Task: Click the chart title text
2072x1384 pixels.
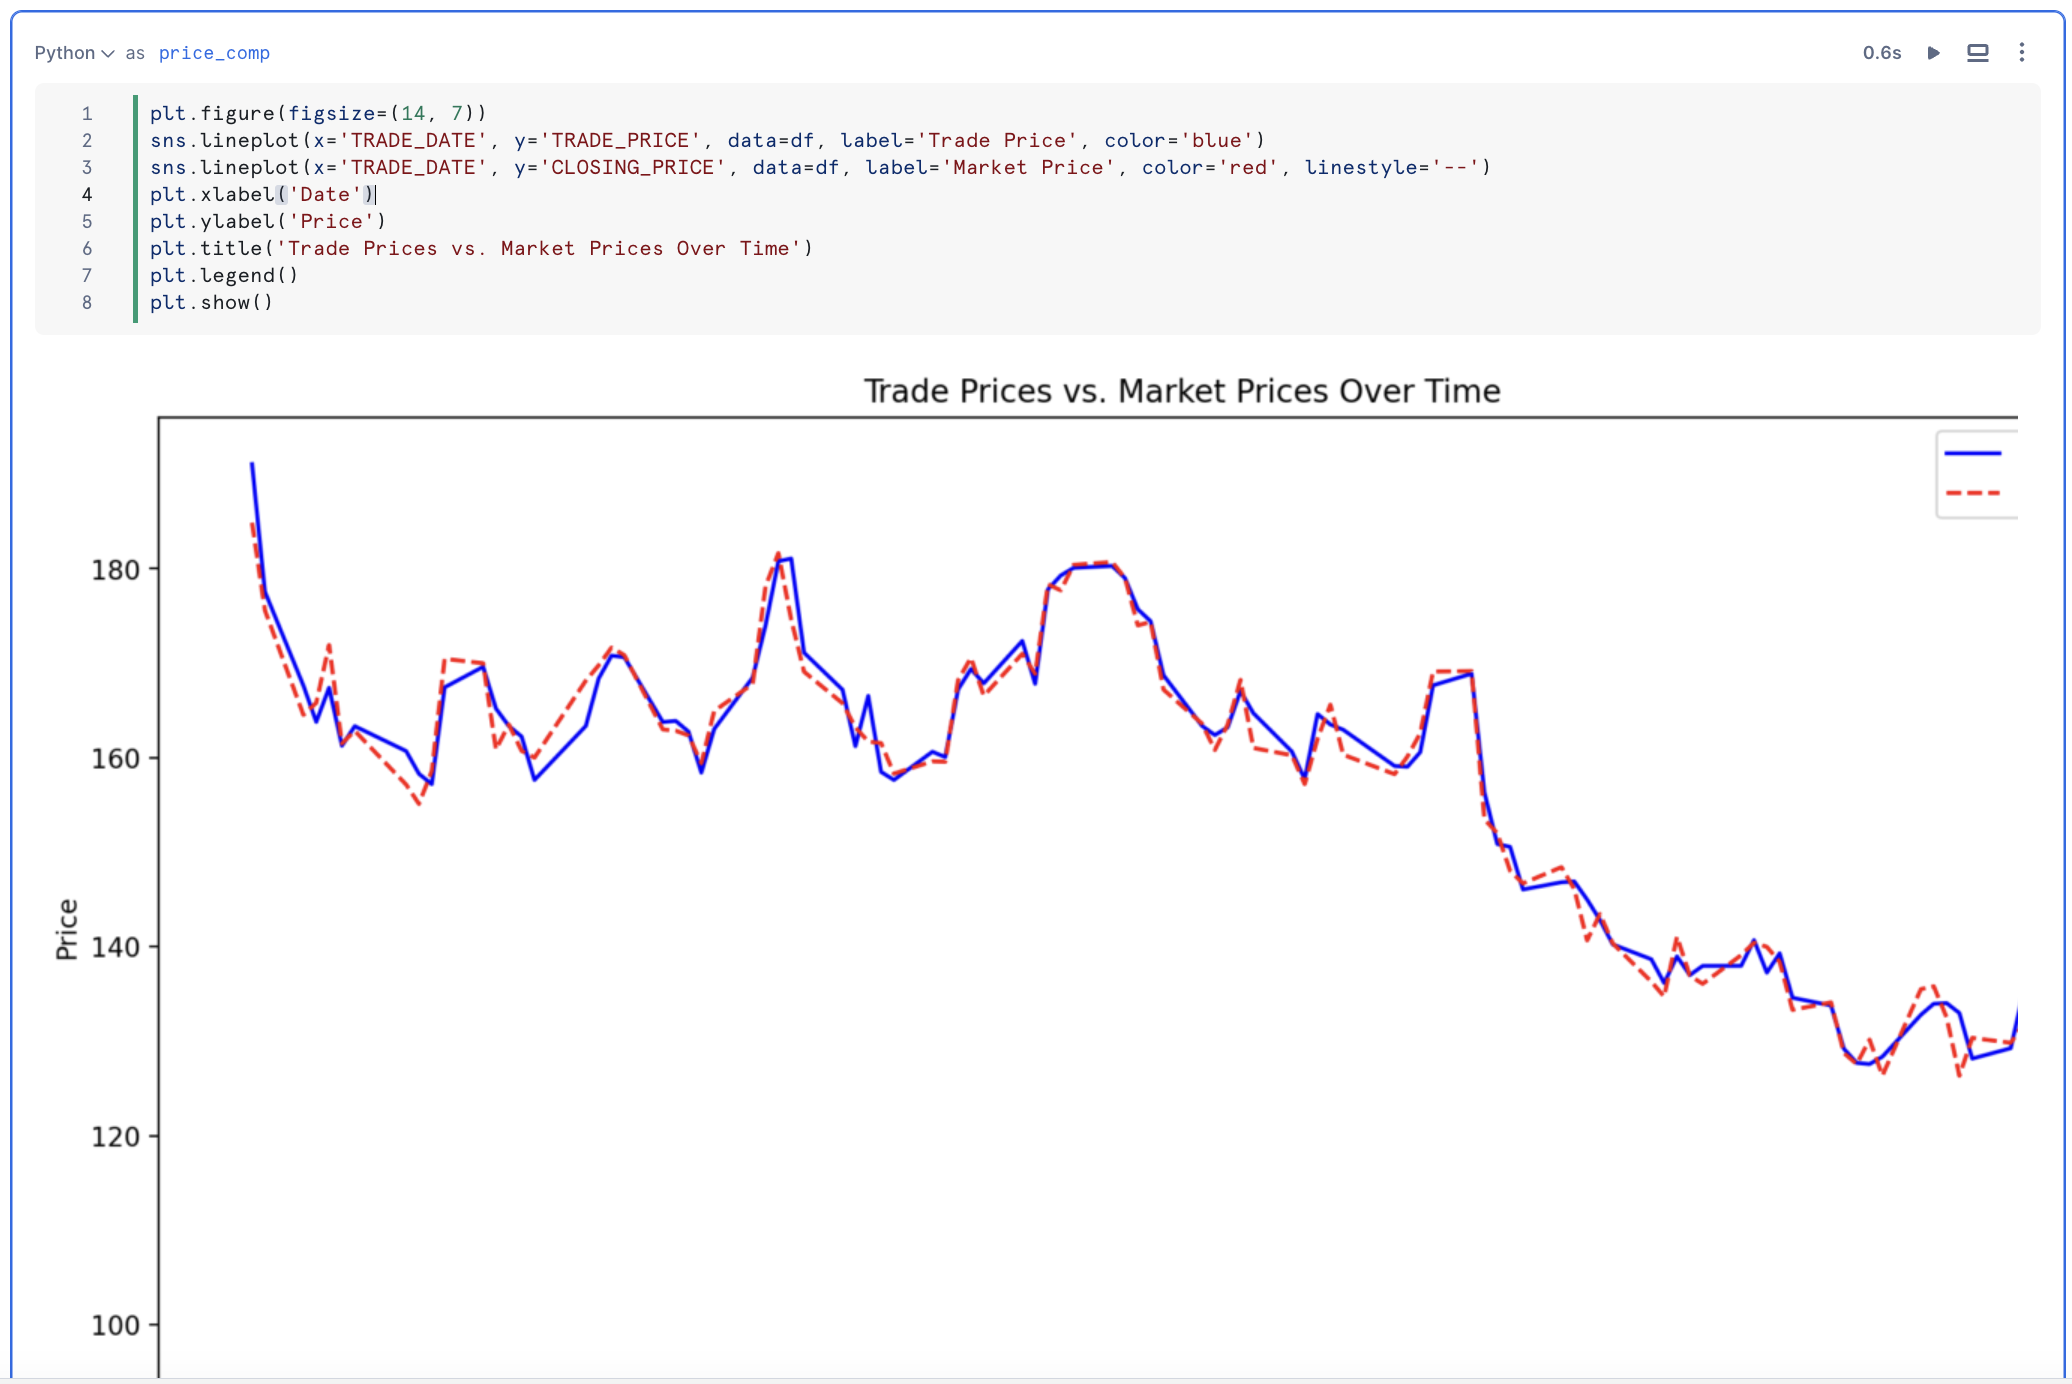Action: 1181,391
